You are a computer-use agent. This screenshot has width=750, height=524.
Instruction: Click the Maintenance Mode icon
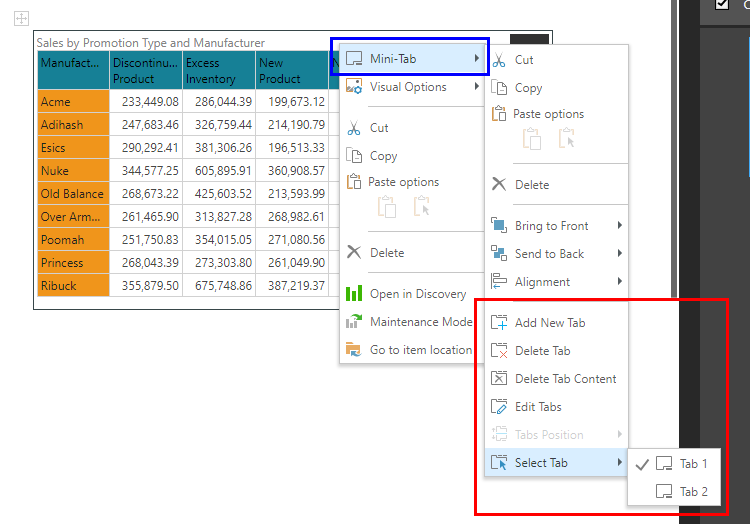coord(353,322)
